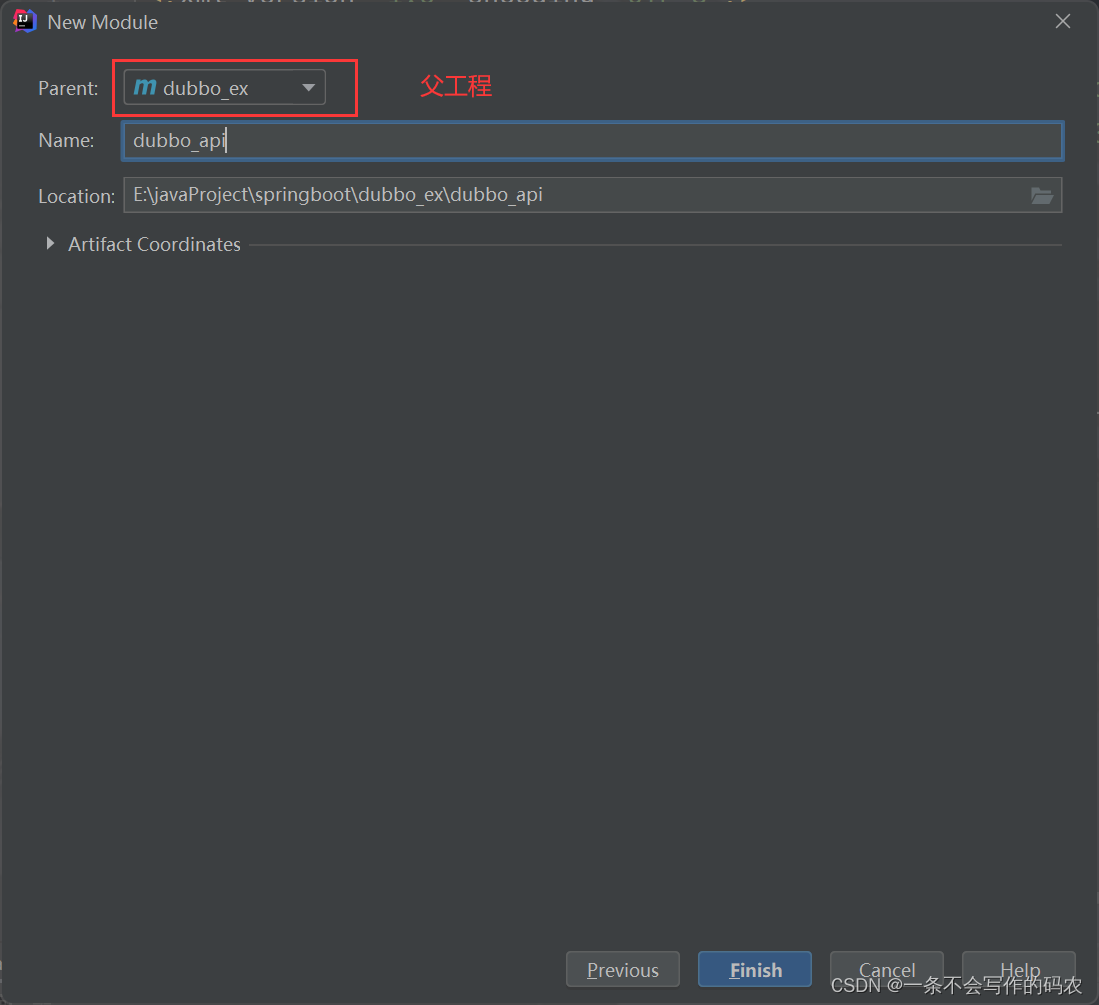Screen dimensions: 1099x1005
Task: Click the Previous button
Action: [622, 969]
